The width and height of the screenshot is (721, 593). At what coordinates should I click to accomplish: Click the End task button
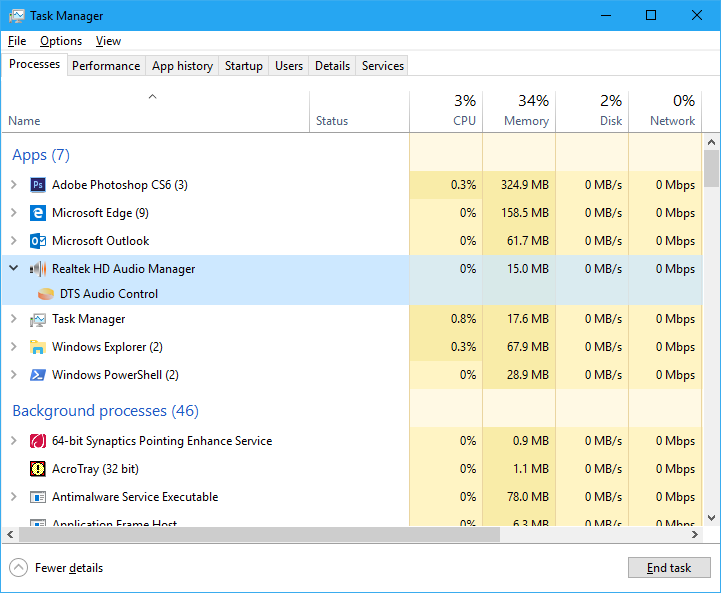[x=669, y=568]
